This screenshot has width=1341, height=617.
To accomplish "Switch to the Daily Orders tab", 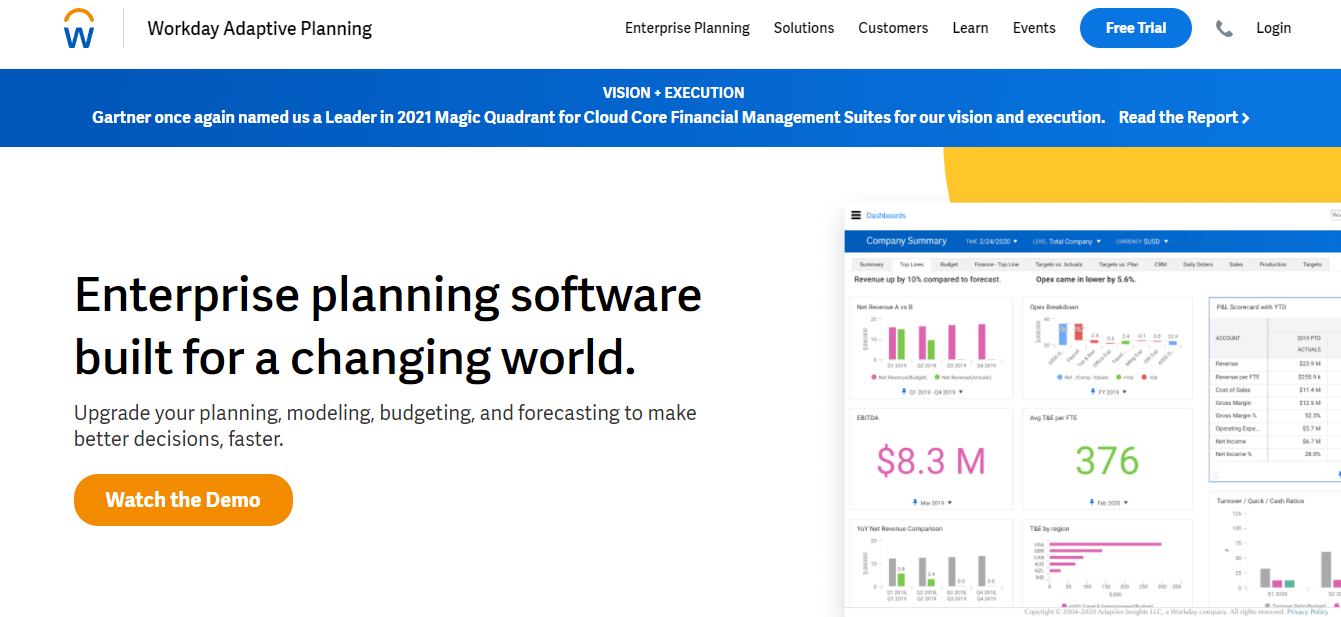I will point(1198,265).
